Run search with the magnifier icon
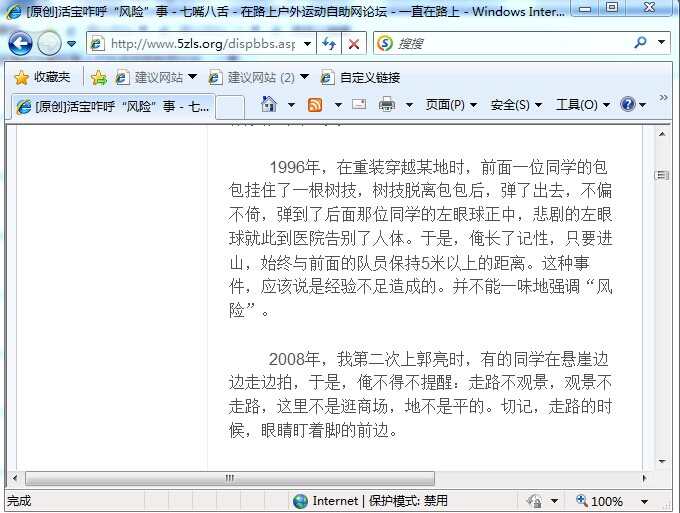Viewport: 680px width, 513px height. pos(640,42)
